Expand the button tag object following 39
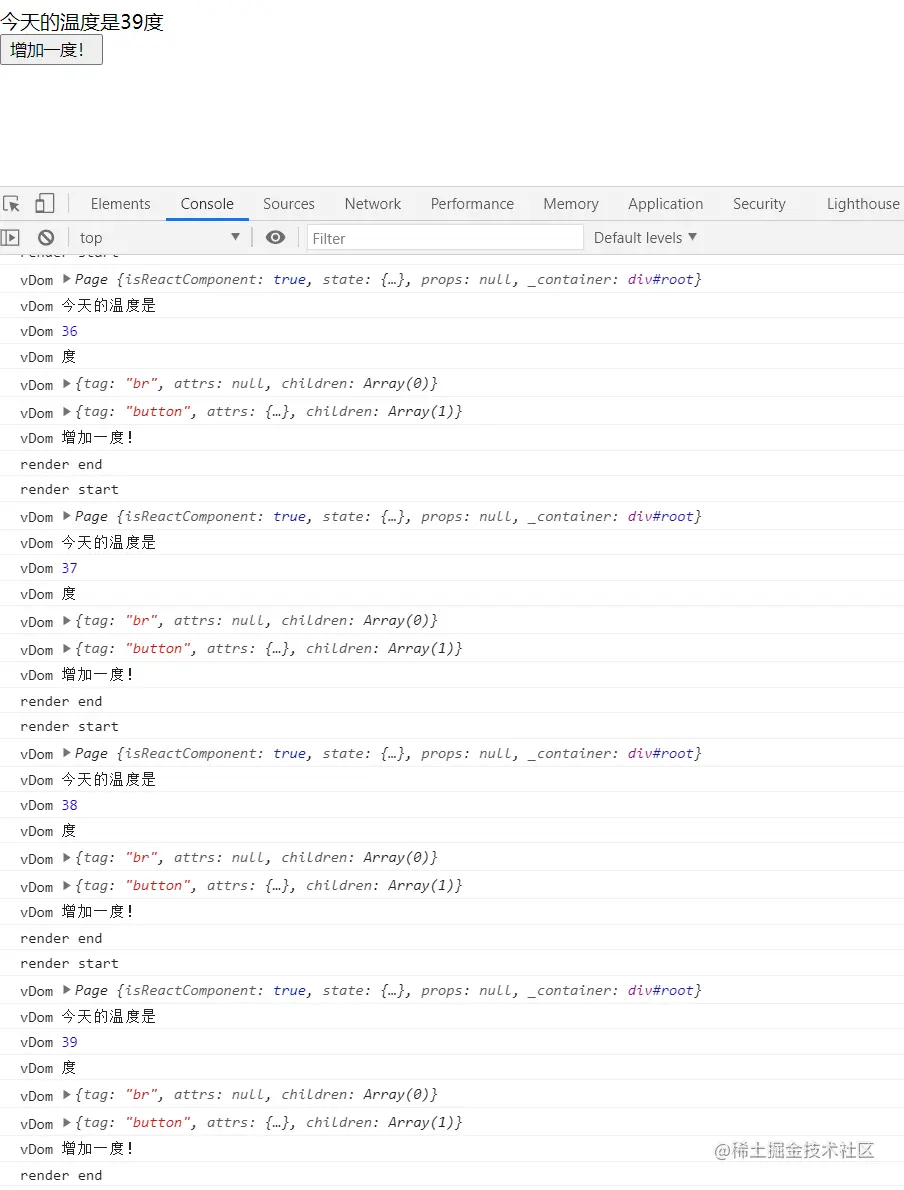904x1190 pixels. pyautogui.click(x=67, y=1122)
